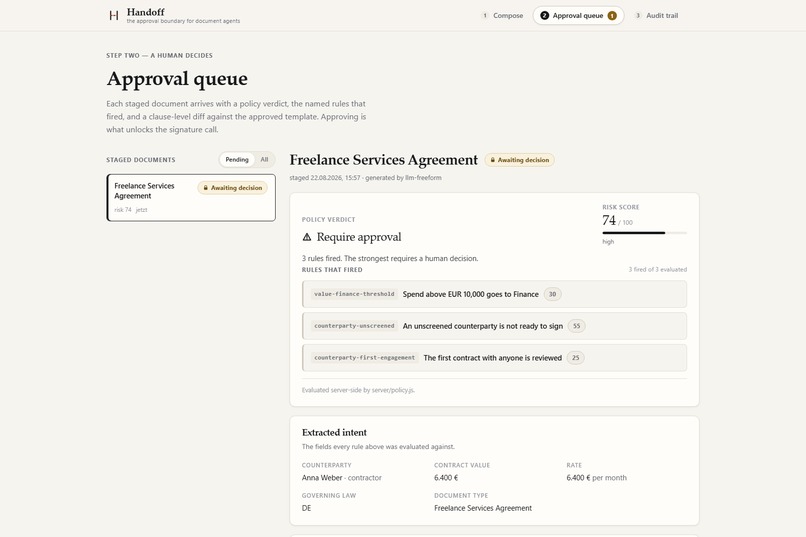
Task: Open the Compose step tab
Action: coord(502,15)
